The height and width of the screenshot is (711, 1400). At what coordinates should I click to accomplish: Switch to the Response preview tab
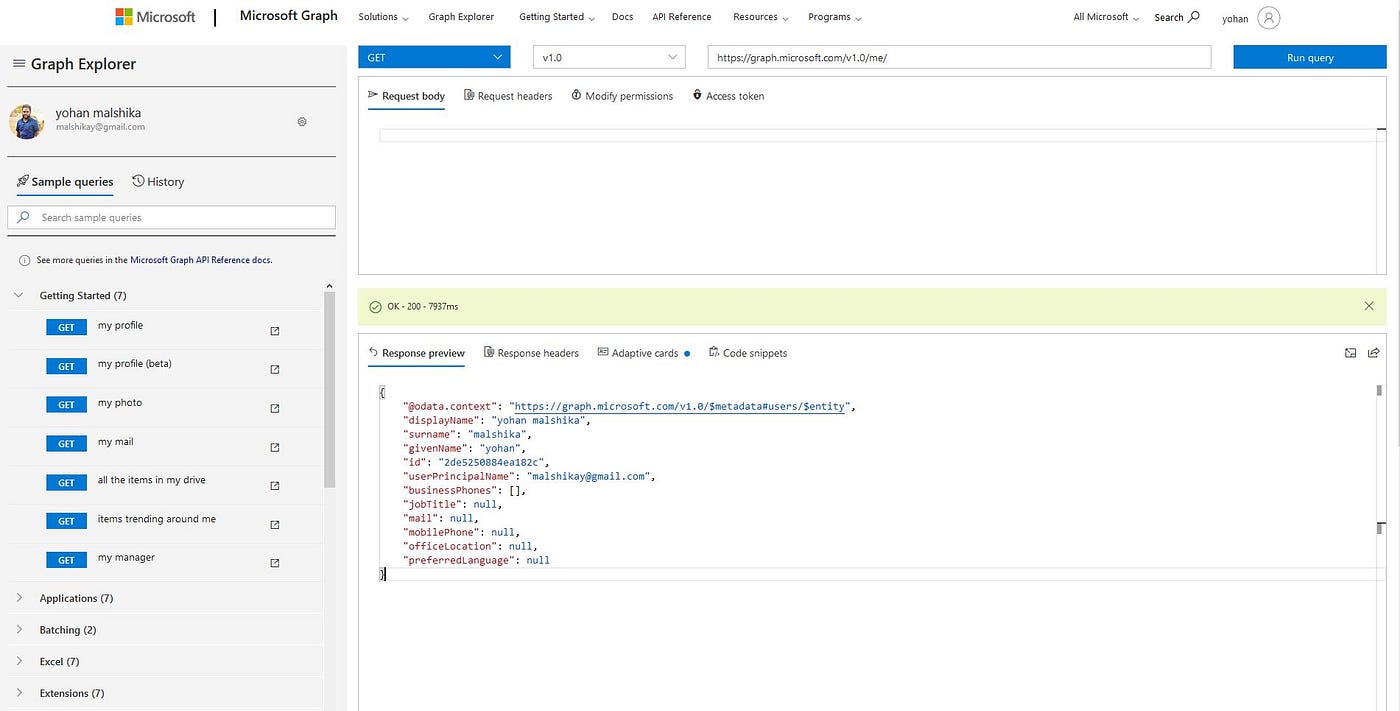[417, 353]
